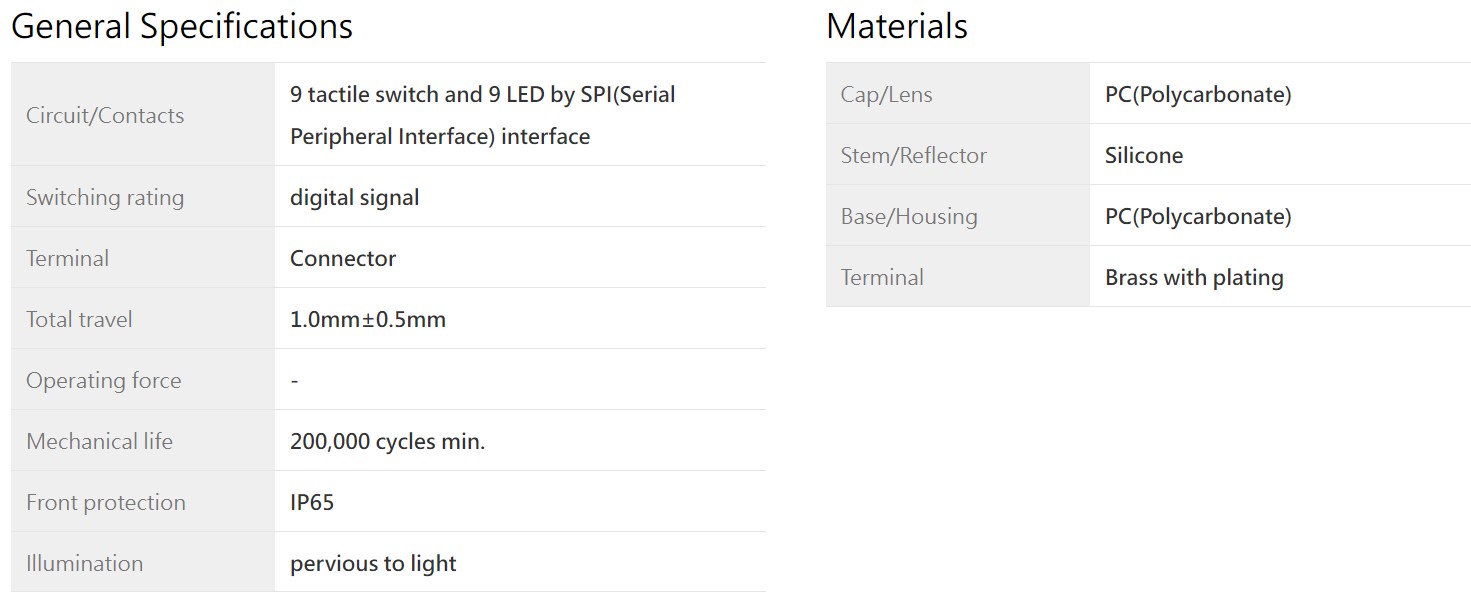Click the Silicone value
Image resolution: width=1471 pixels, height=592 pixels.
pos(1144,155)
